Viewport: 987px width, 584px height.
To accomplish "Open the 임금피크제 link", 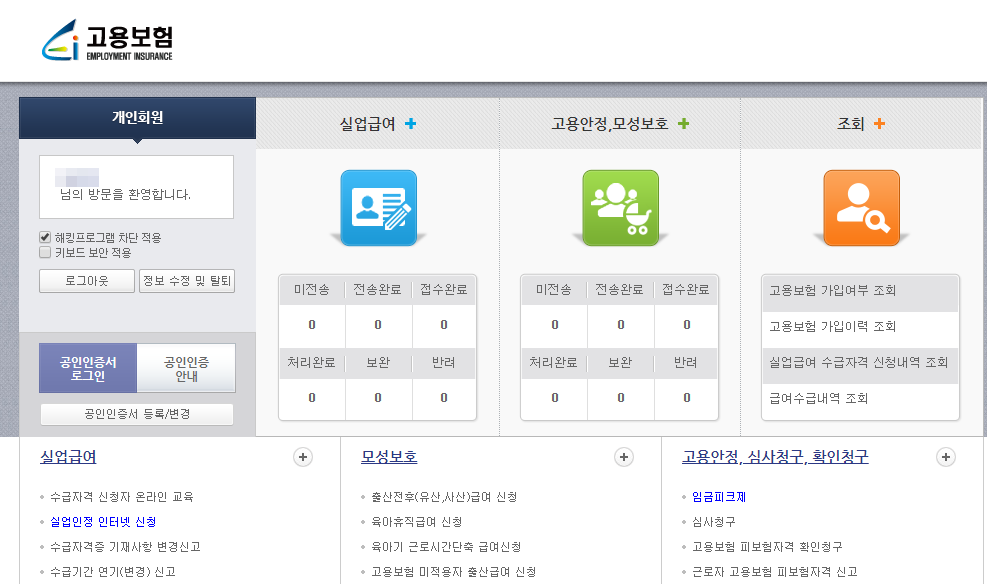I will click(717, 495).
